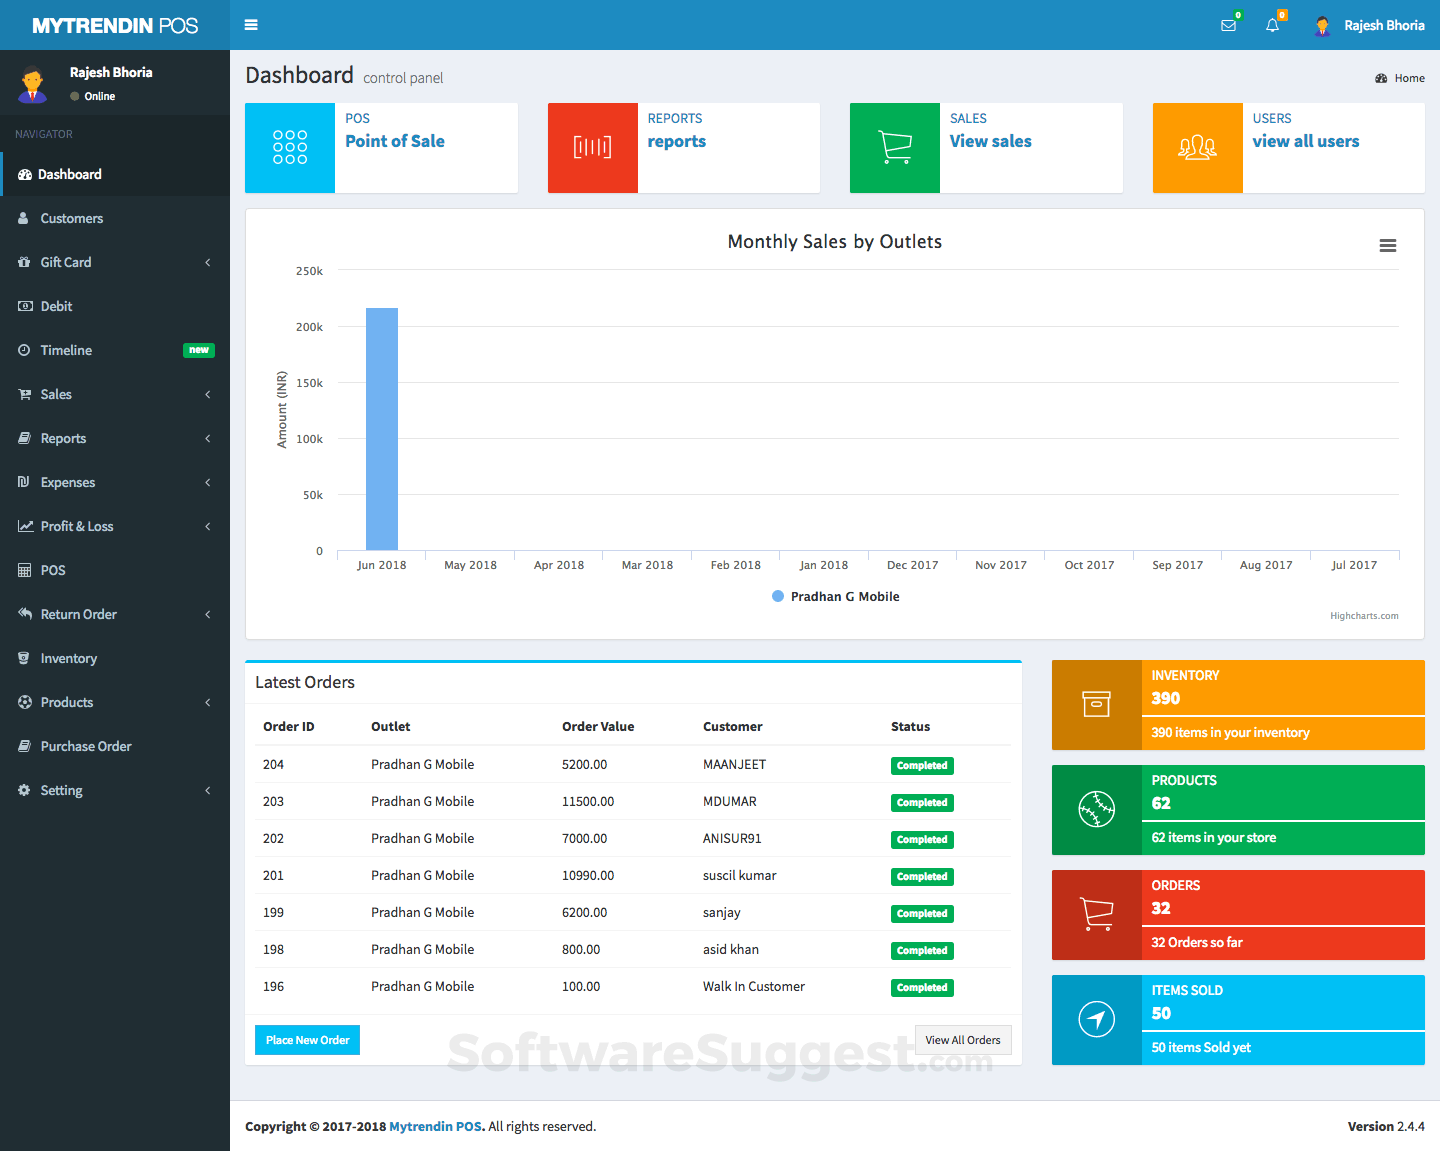Image resolution: width=1440 pixels, height=1151 pixels.
Task: Click the red reports barcode icon
Action: pyautogui.click(x=592, y=148)
